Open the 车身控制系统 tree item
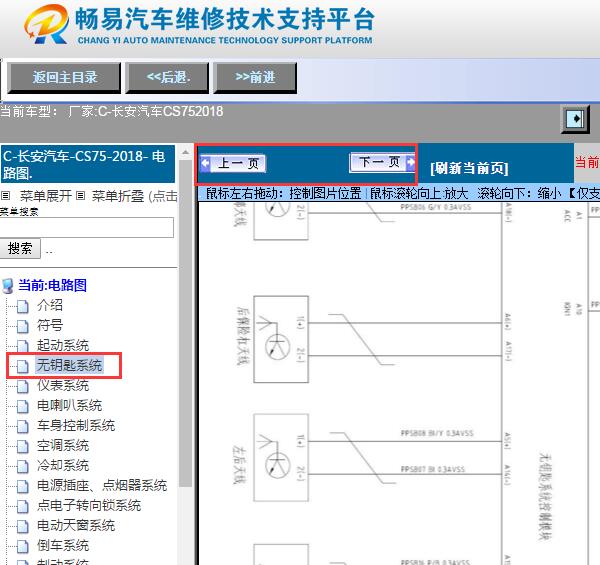Screen dimensions: 600x565 pos(76,425)
